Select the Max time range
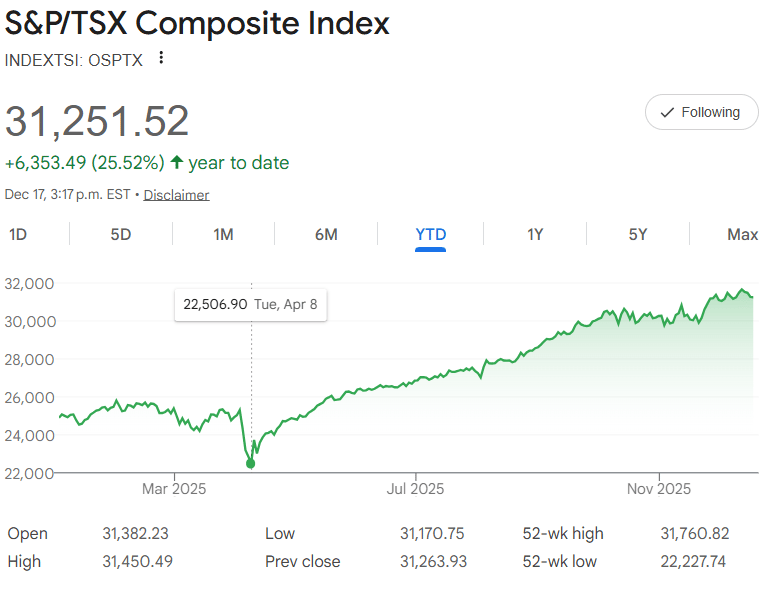The image size is (779, 596). coord(742,234)
